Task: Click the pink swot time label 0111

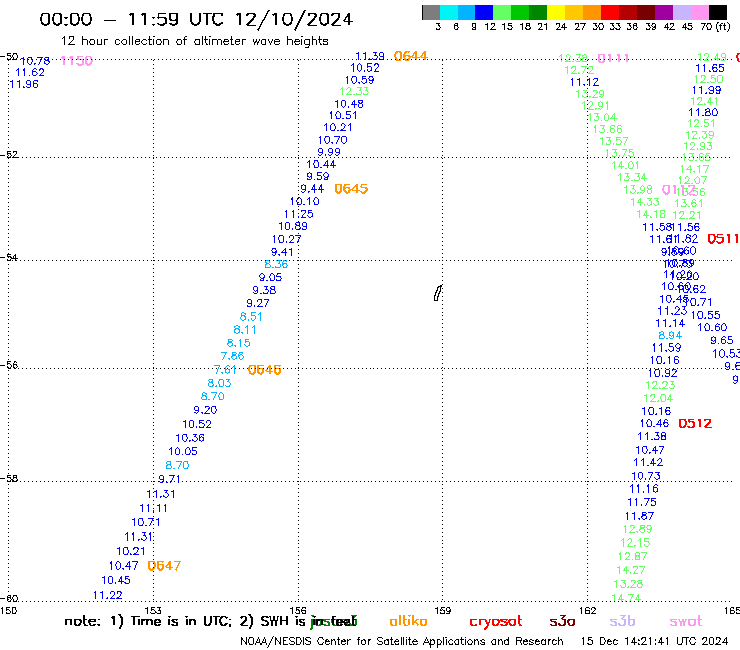Action: tap(614, 58)
